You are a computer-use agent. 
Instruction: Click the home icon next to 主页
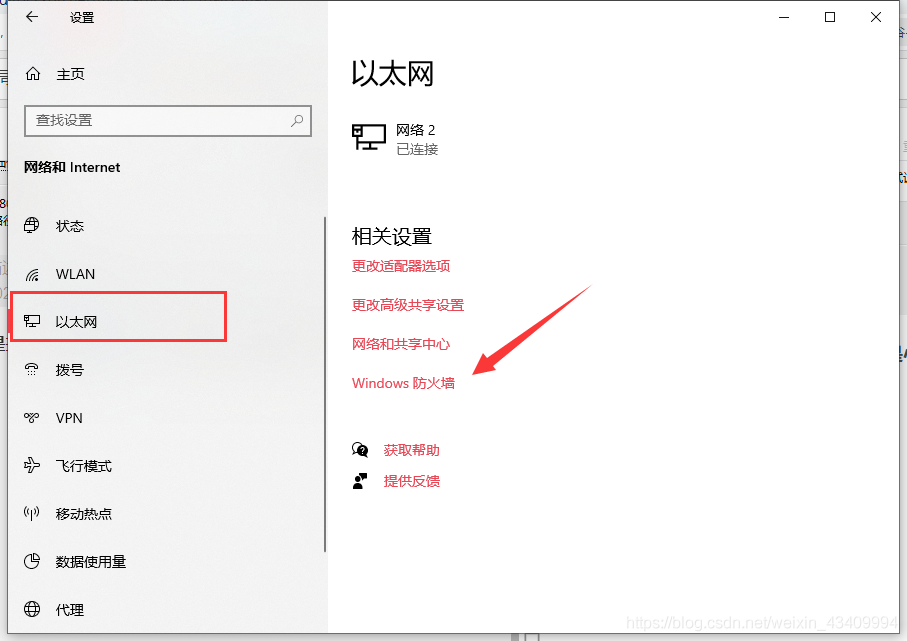[33, 73]
